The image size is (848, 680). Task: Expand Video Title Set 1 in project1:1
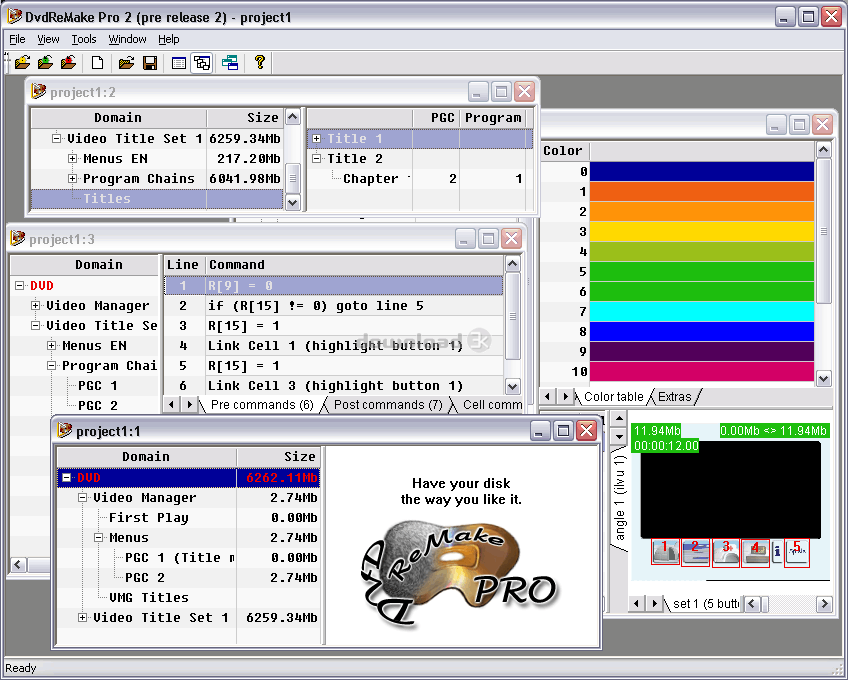point(83,617)
